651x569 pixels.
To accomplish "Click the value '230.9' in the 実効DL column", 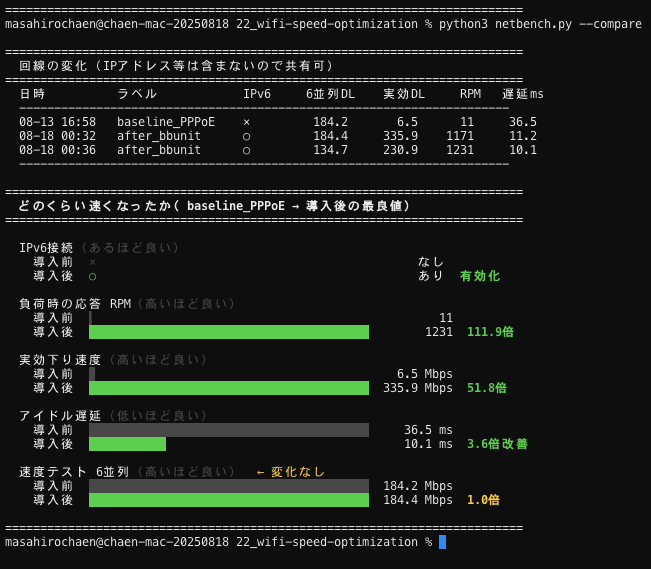I will [x=400, y=150].
